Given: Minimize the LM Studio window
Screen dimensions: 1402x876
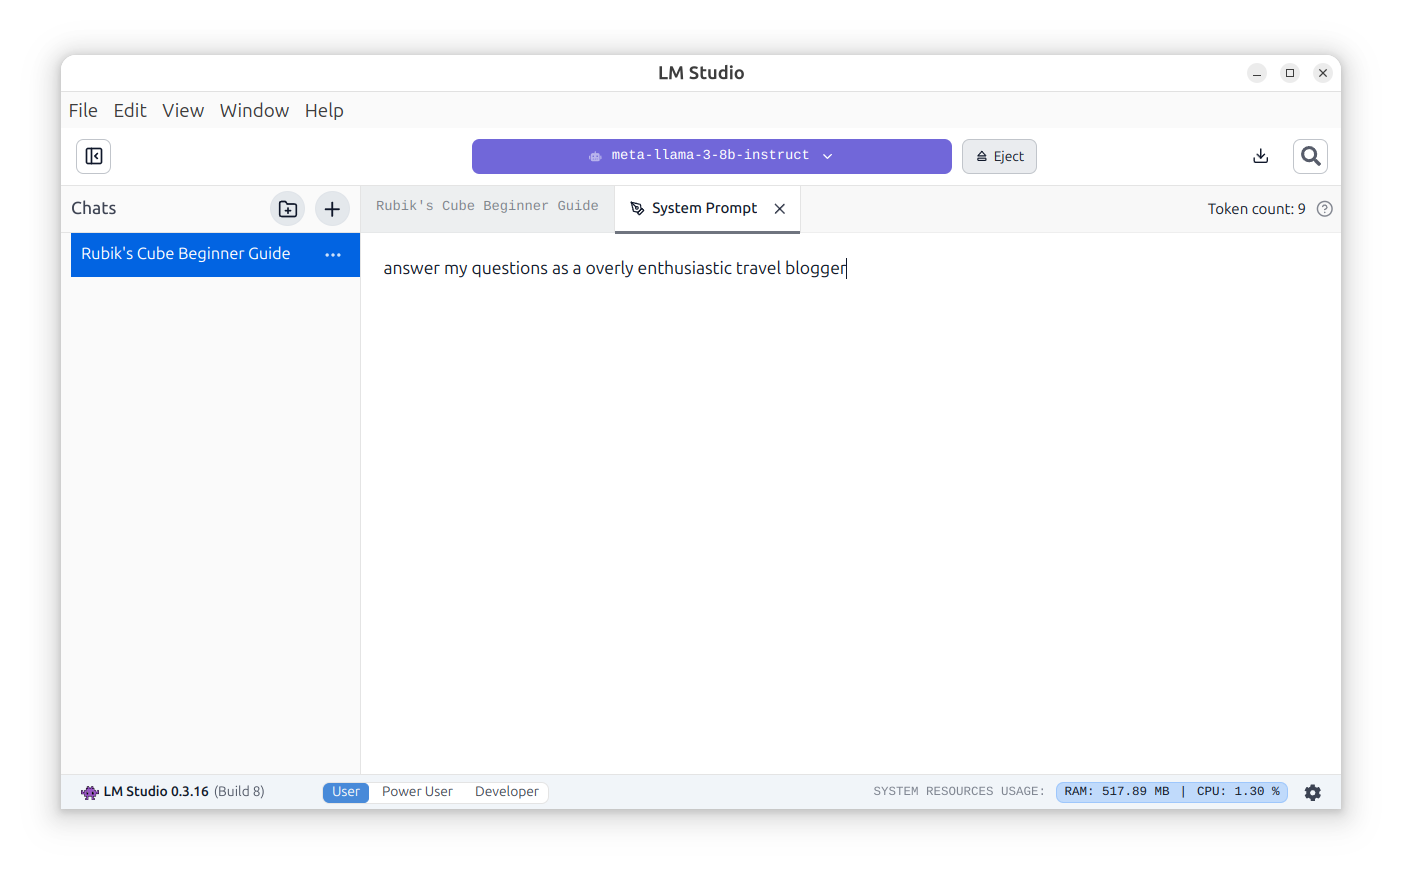Looking at the screenshot, I should 1257,73.
